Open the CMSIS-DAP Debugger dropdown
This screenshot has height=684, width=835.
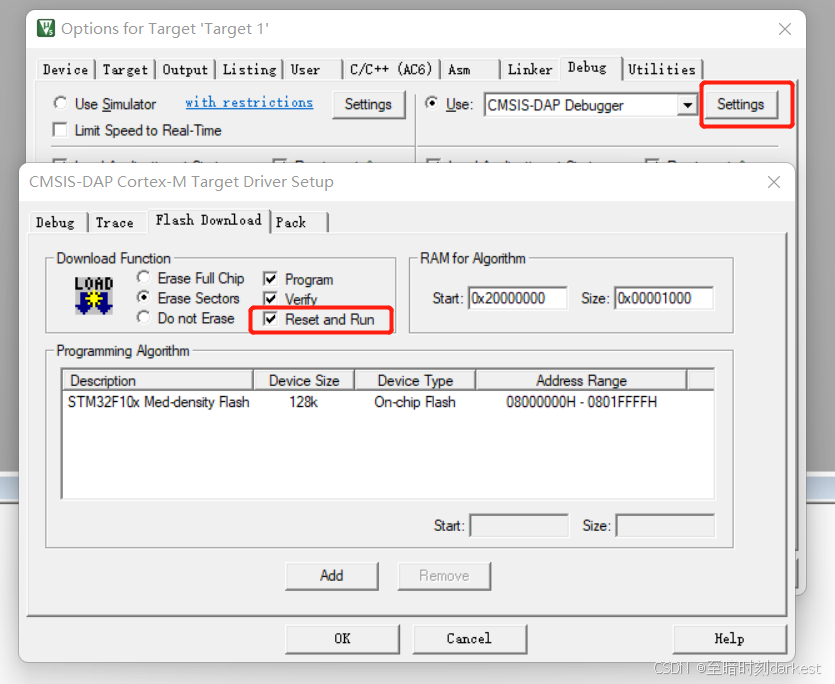pyautogui.click(x=687, y=105)
